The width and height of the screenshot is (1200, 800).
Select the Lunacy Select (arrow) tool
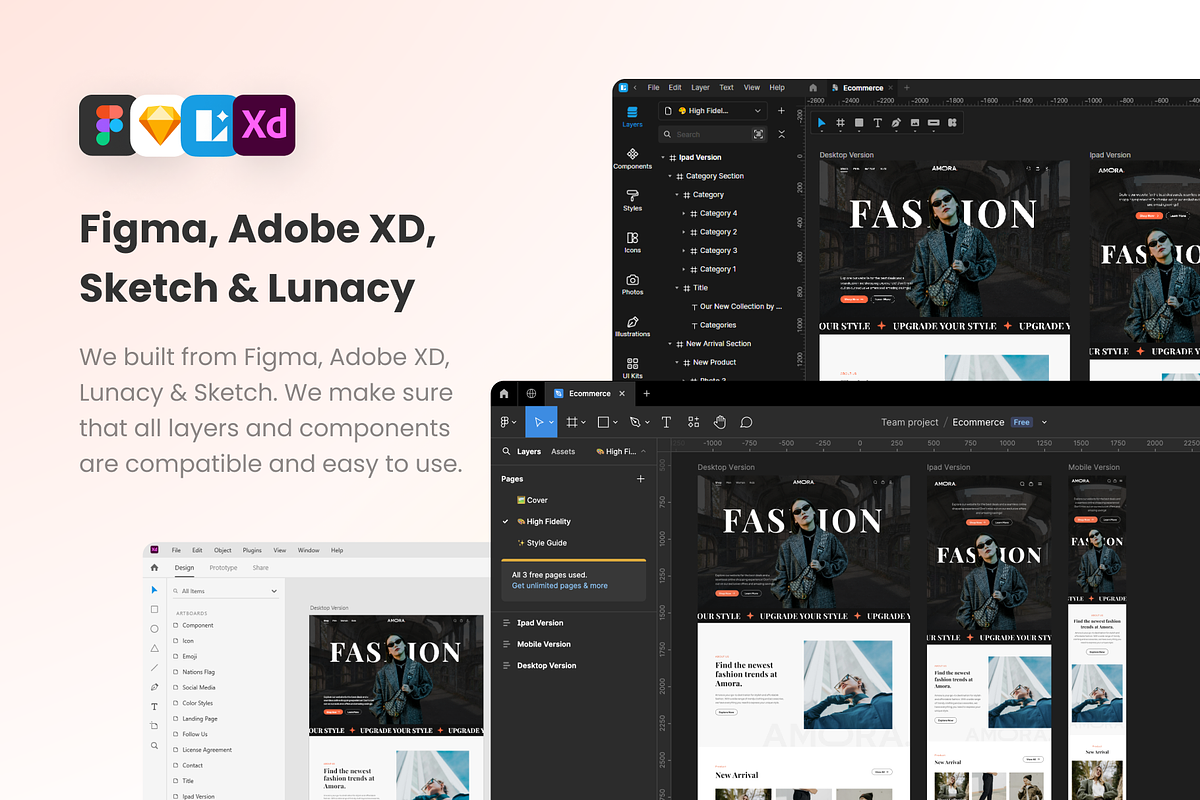pyautogui.click(x=821, y=123)
